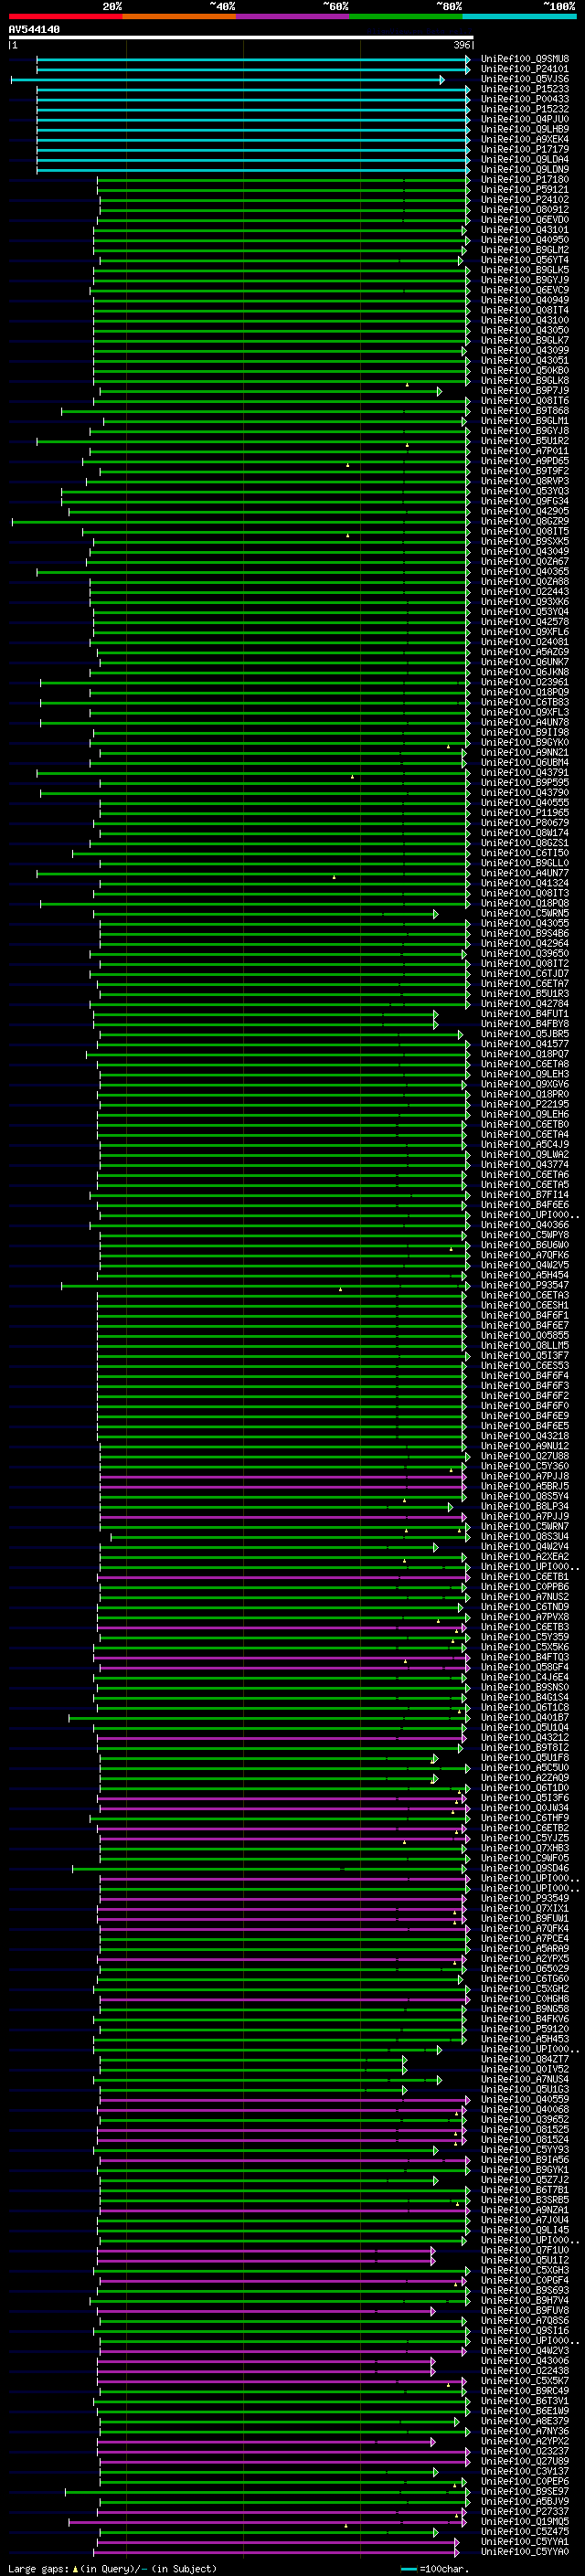Click the UniRef100_Q40068 label
The image size is (585, 2576).
pyautogui.click(x=524, y=2110)
